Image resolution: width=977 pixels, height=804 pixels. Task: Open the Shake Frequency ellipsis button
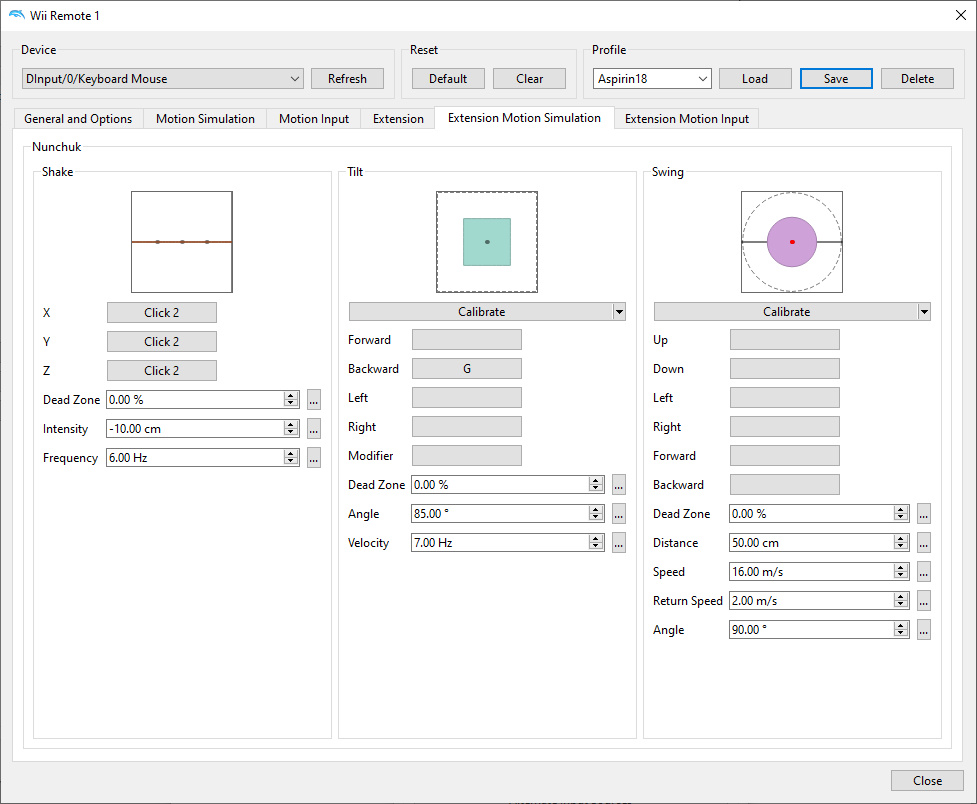point(313,457)
